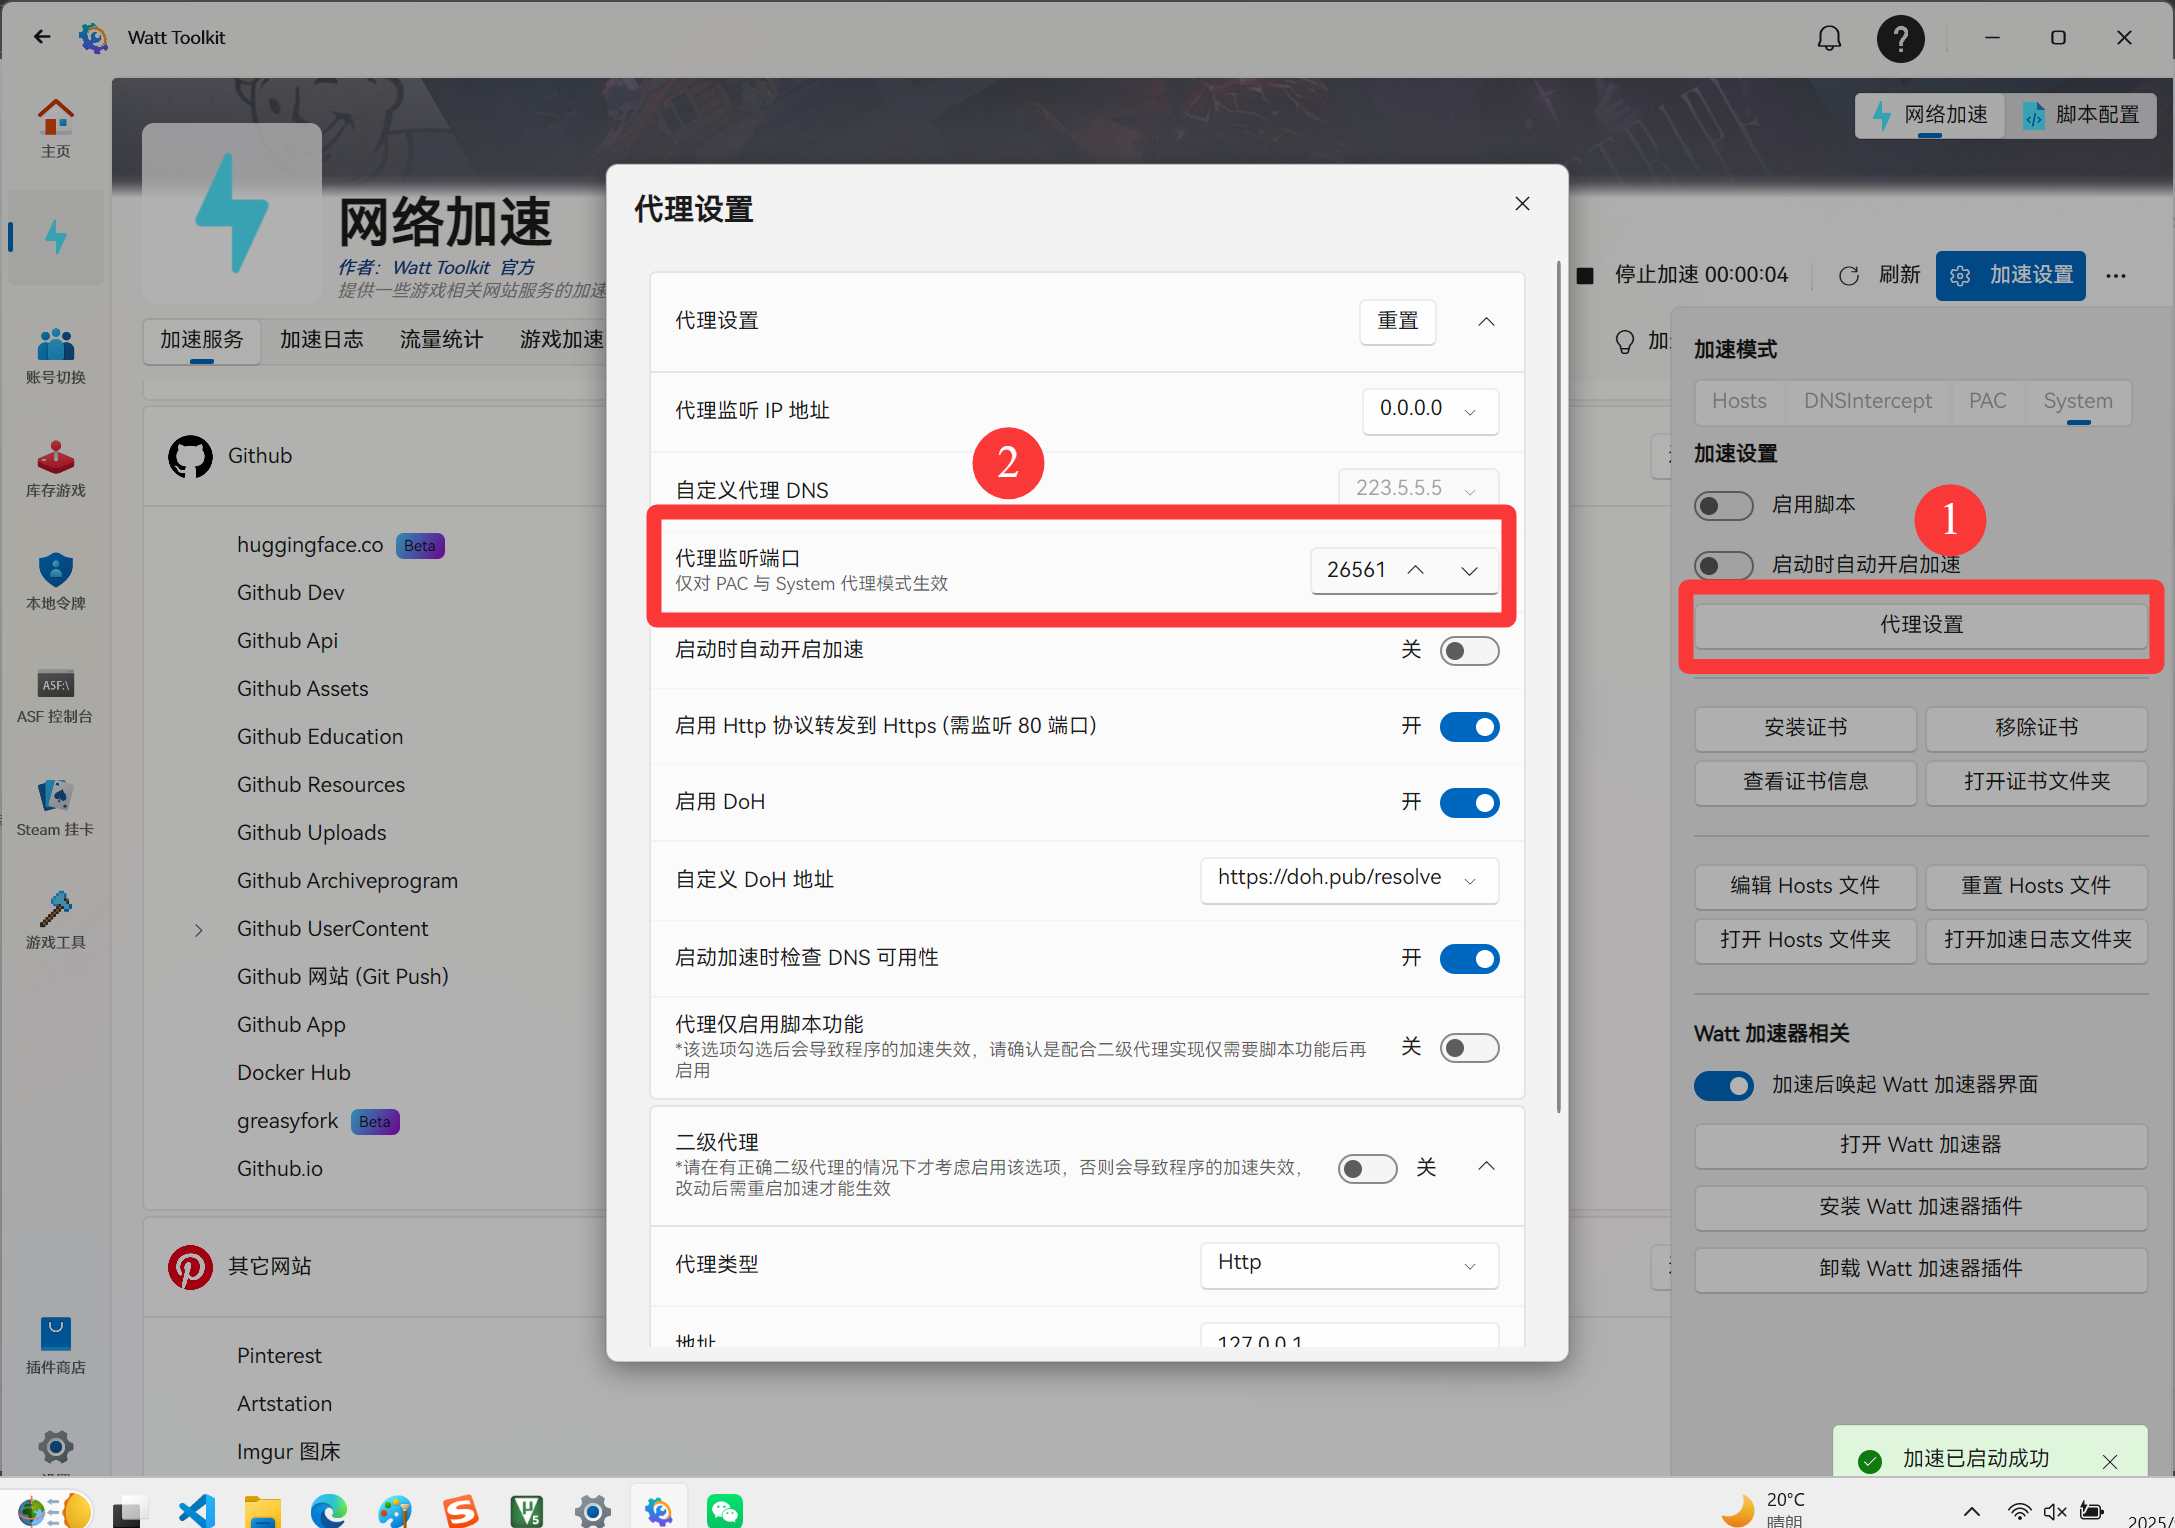Image resolution: width=2175 pixels, height=1528 pixels.
Task: Toggle 加速后唤起 Watt 加速器界面
Action: 1723,1086
